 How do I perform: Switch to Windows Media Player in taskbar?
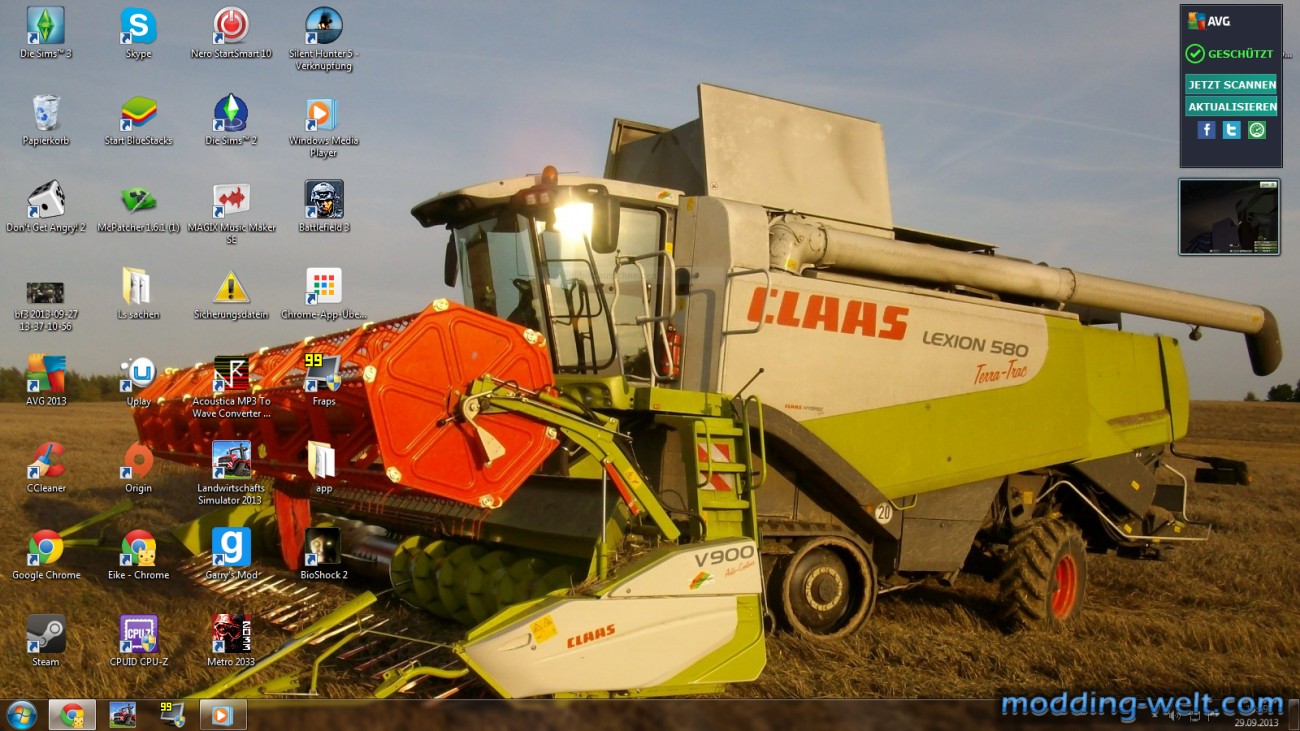click(223, 715)
